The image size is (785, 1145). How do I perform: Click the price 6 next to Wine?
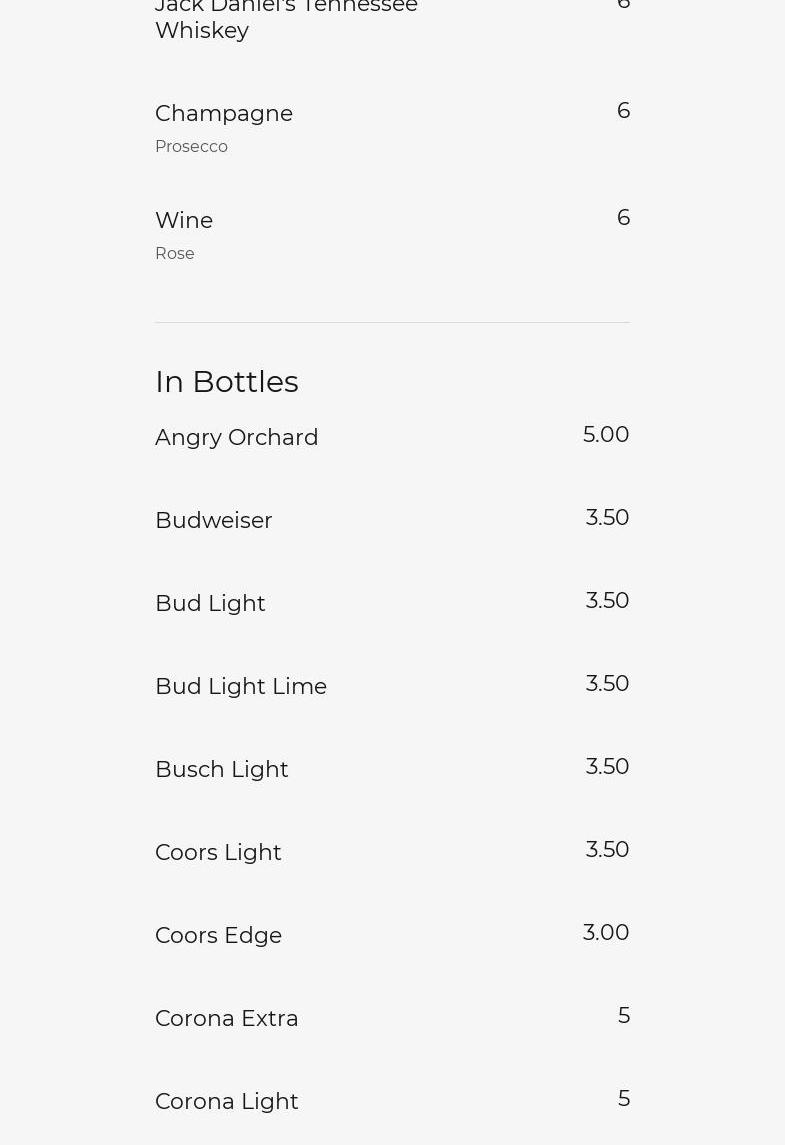coord(623,217)
